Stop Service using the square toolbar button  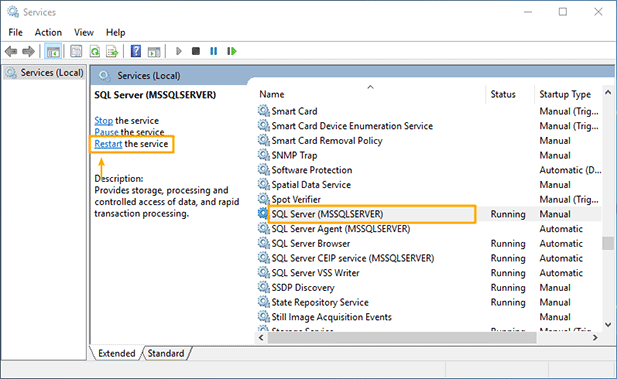196,51
